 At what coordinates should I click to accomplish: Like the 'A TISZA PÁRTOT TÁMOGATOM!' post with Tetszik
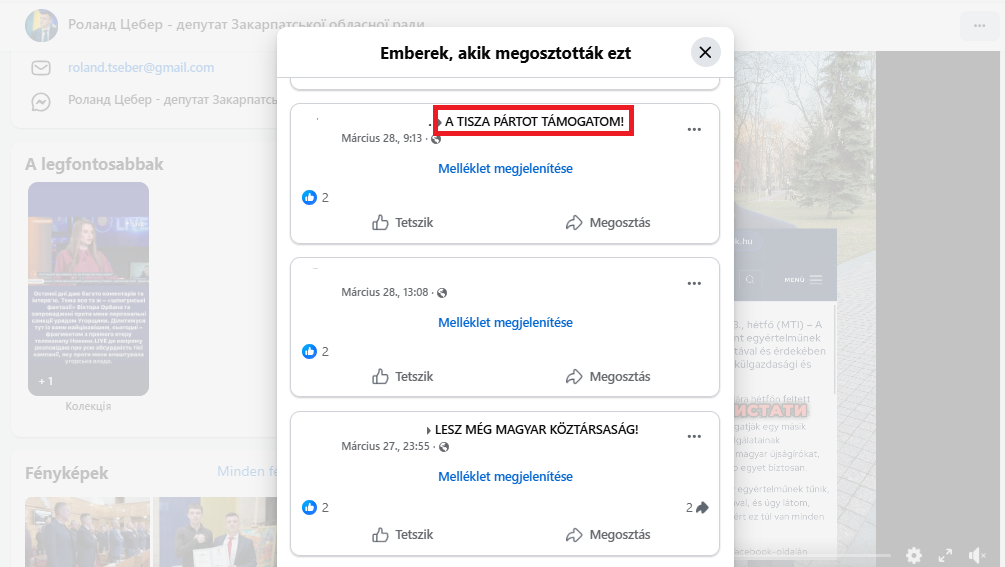(402, 223)
